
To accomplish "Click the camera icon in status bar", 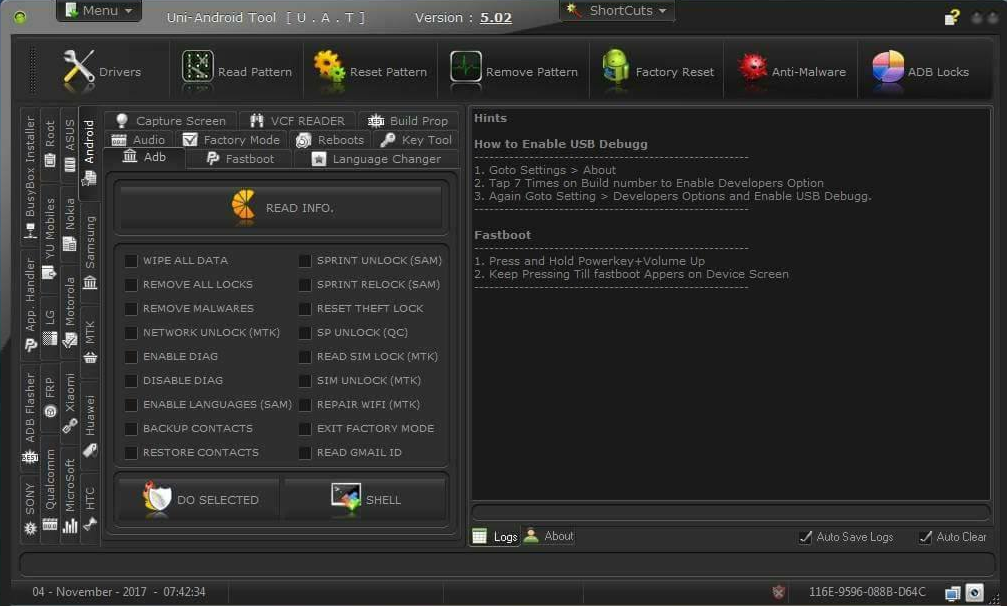I will 974,592.
